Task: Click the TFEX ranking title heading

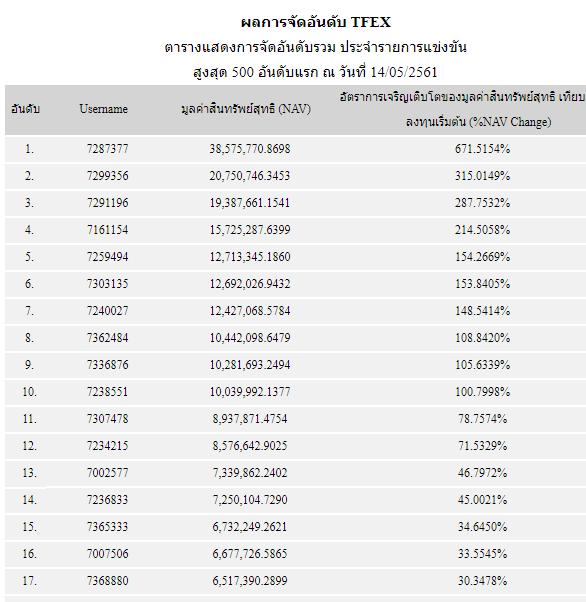Action: click(316, 22)
